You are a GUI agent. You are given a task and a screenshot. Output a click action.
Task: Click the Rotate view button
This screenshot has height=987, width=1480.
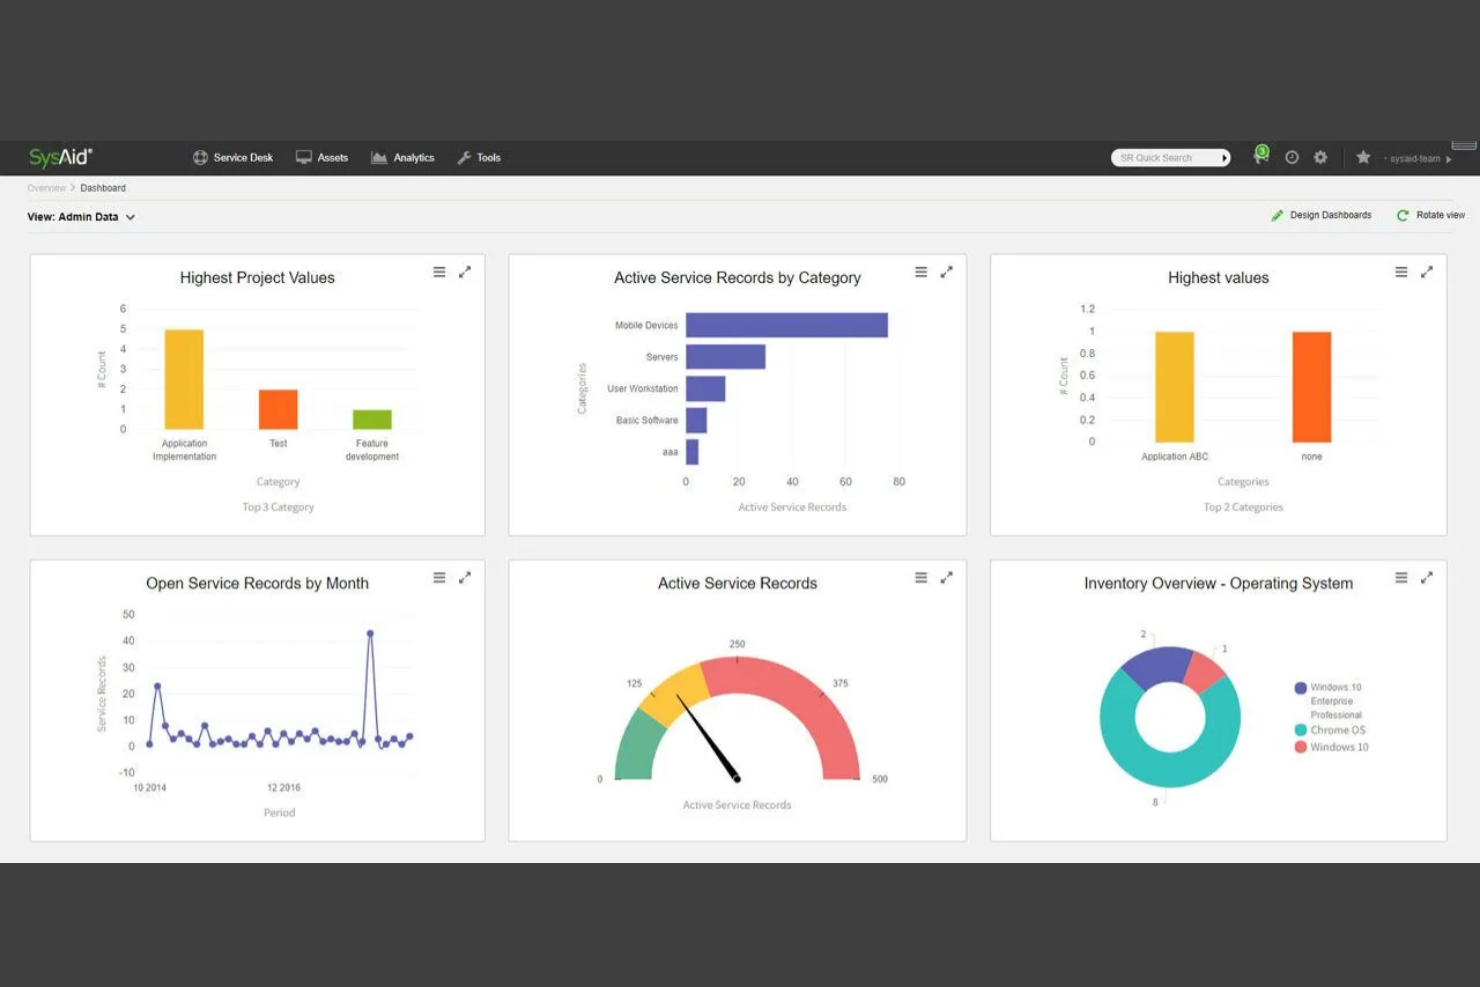tap(1430, 215)
